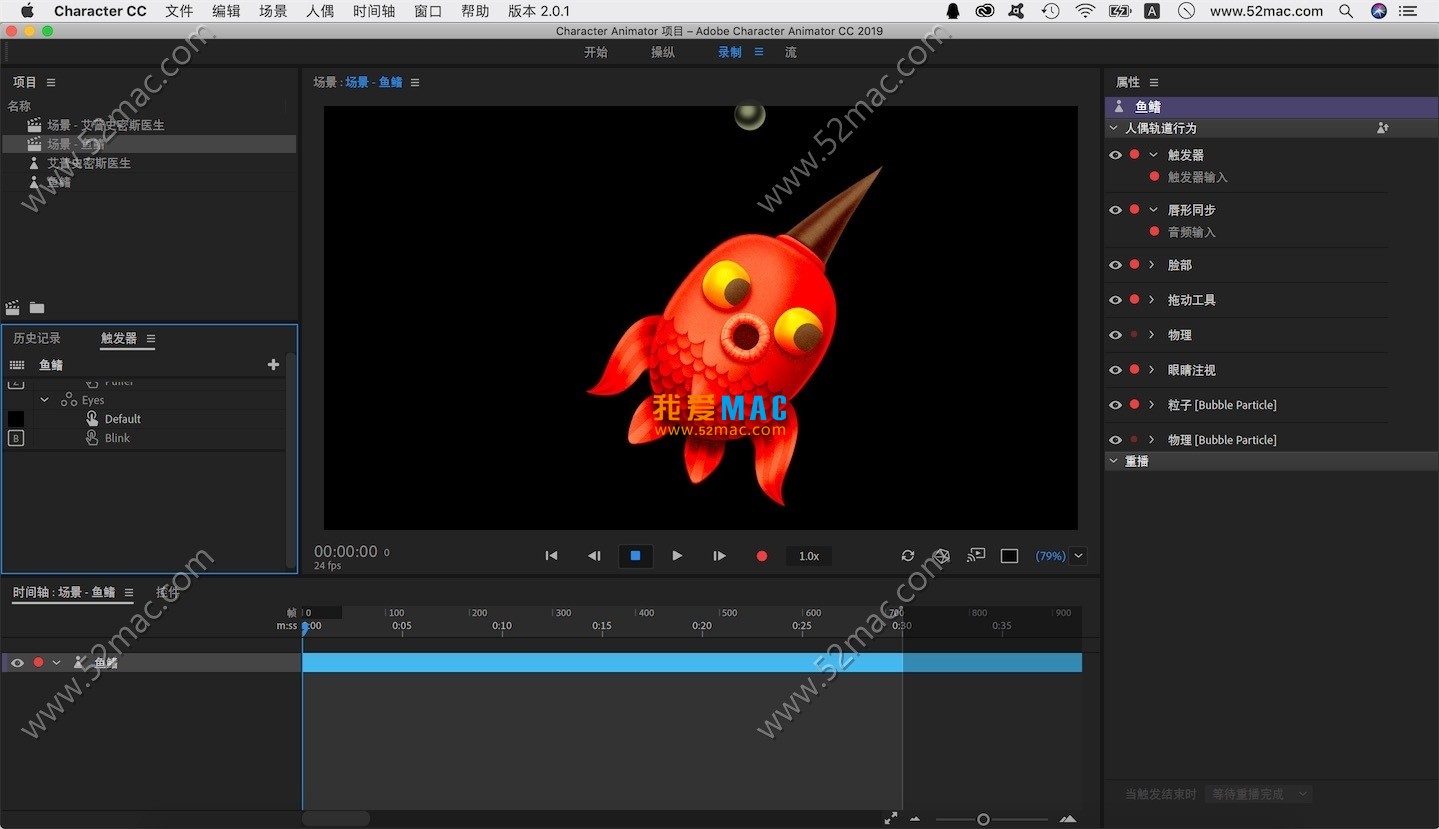This screenshot has height=829, width=1439.
Task: Click the keyboard layout icon beside 鱼鳍 in 触发器 panel
Action: coord(17,365)
